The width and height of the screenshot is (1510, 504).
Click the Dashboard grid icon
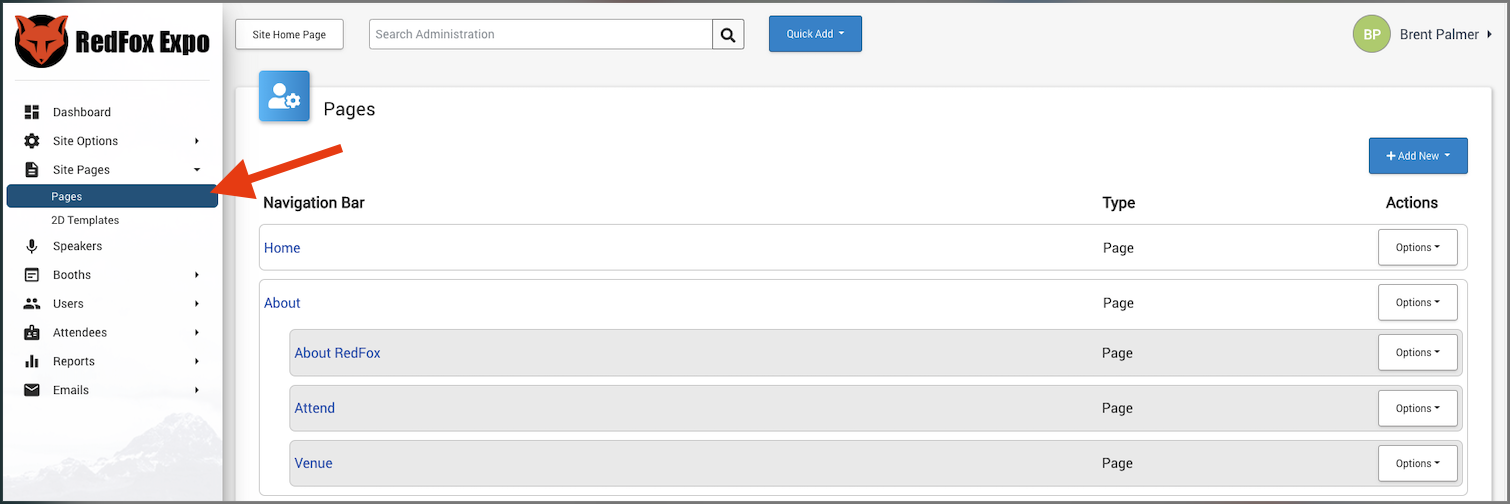click(x=32, y=112)
